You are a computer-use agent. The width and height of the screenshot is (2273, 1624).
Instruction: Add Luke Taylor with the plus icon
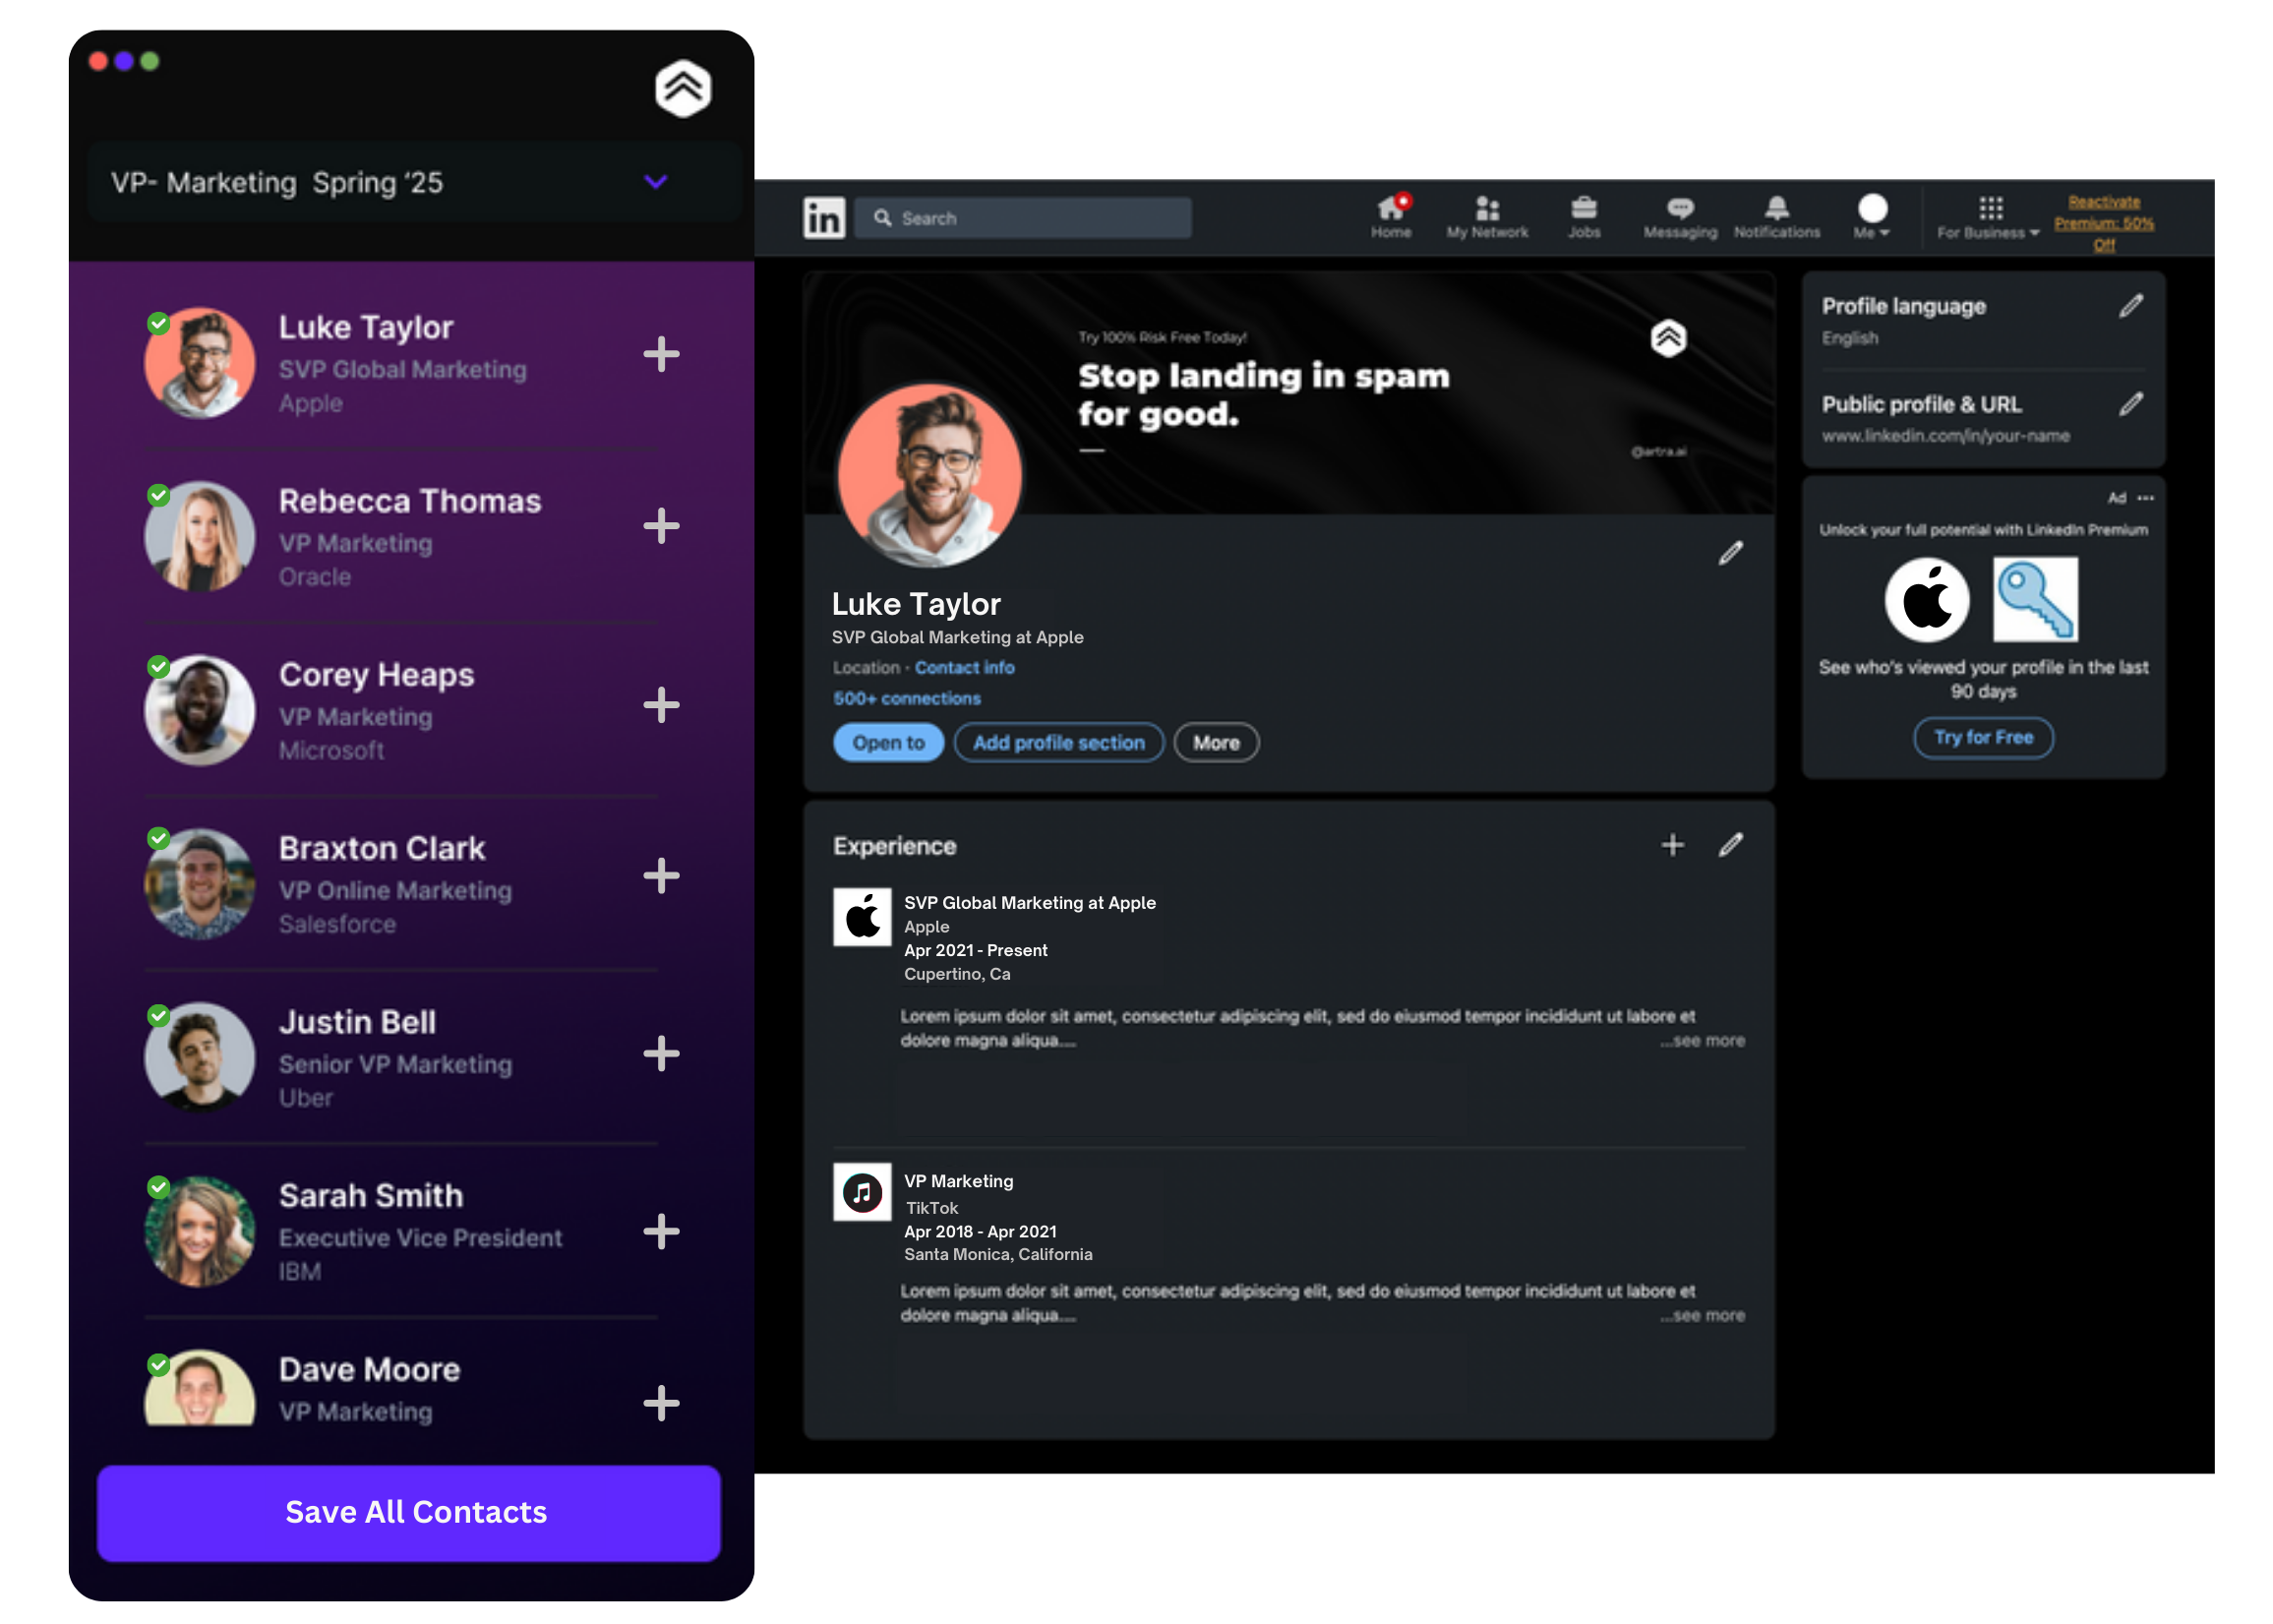coord(661,354)
